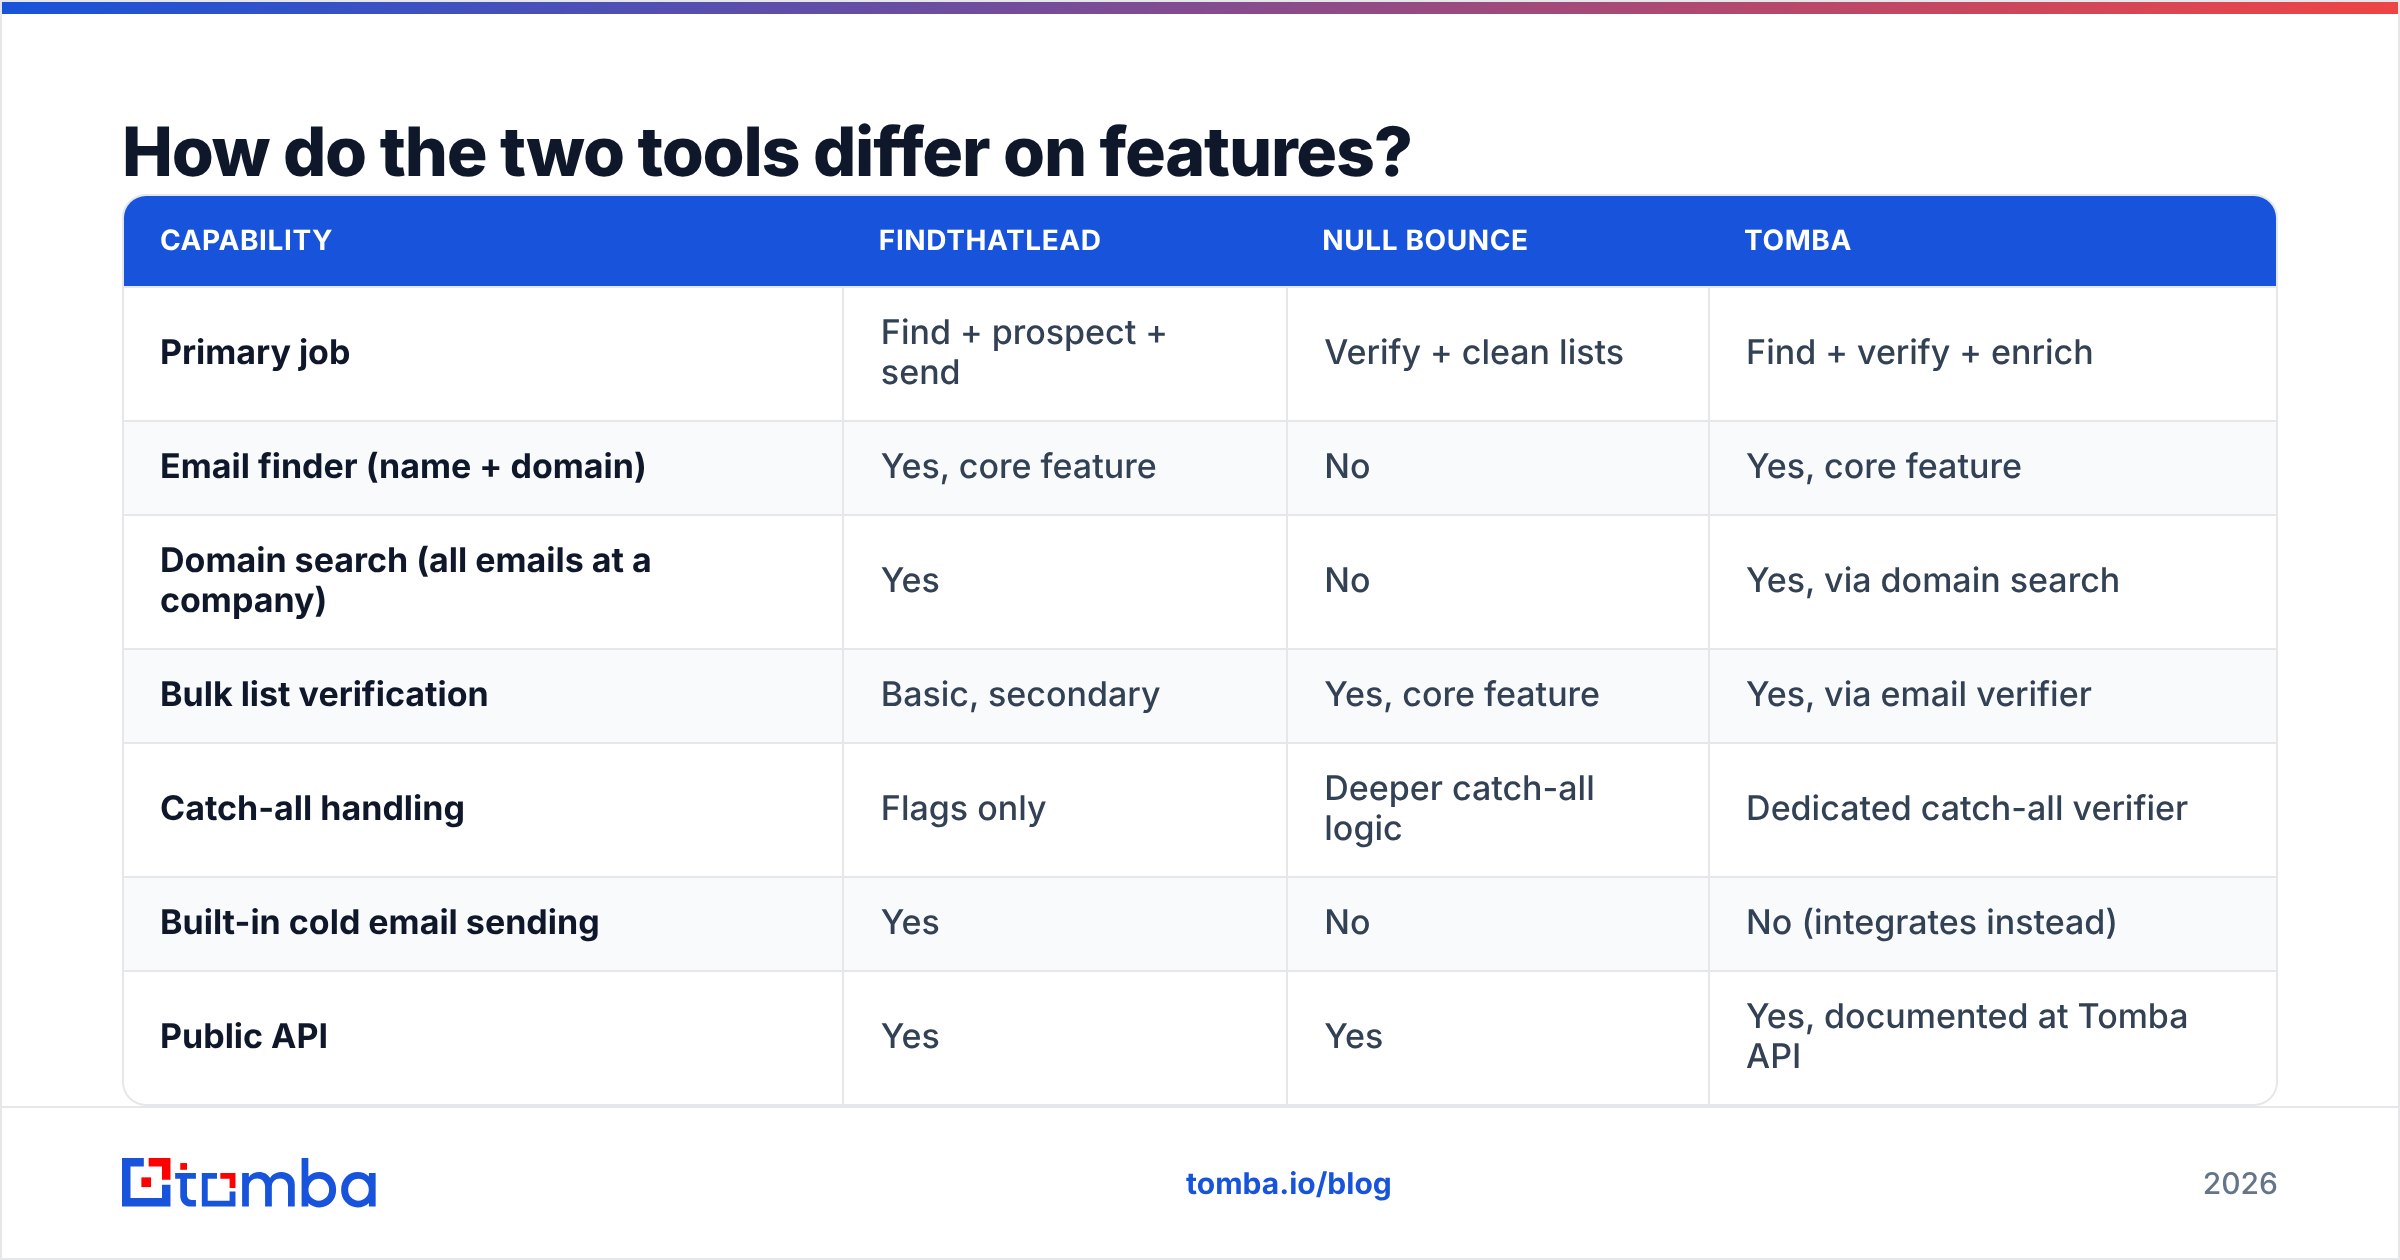The width and height of the screenshot is (2400, 1260).
Task: Click 'No (integrates instead)' cell
Action: click(1931, 922)
